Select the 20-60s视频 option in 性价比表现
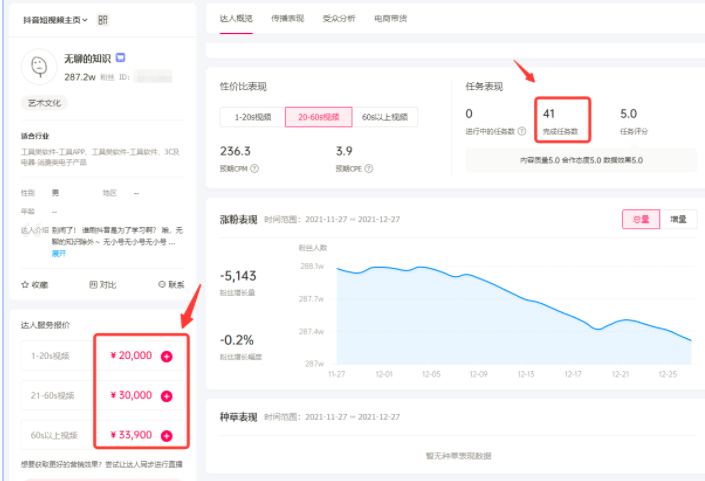The width and height of the screenshot is (705, 481). pyautogui.click(x=319, y=117)
